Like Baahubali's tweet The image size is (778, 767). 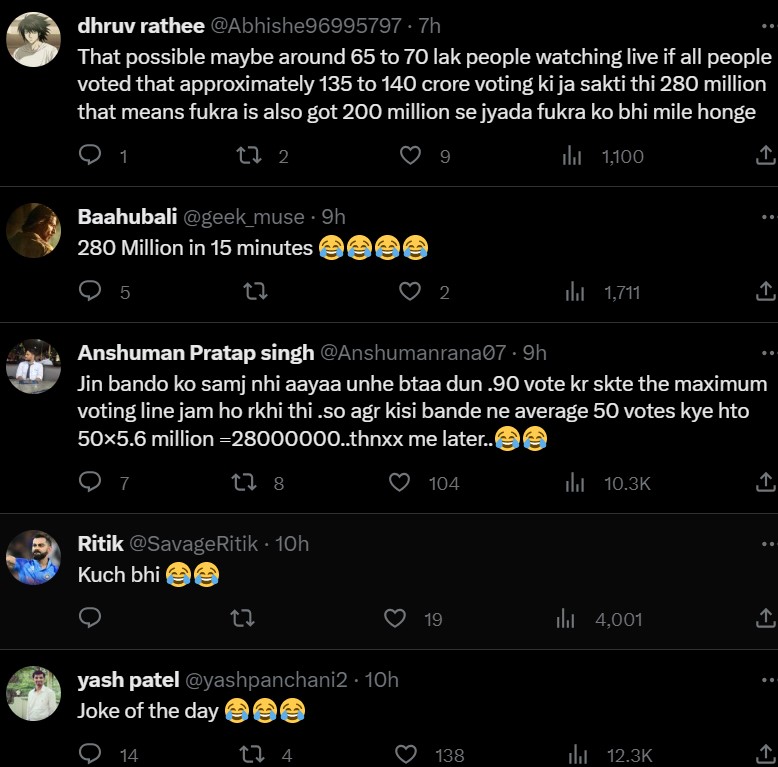[x=410, y=292]
